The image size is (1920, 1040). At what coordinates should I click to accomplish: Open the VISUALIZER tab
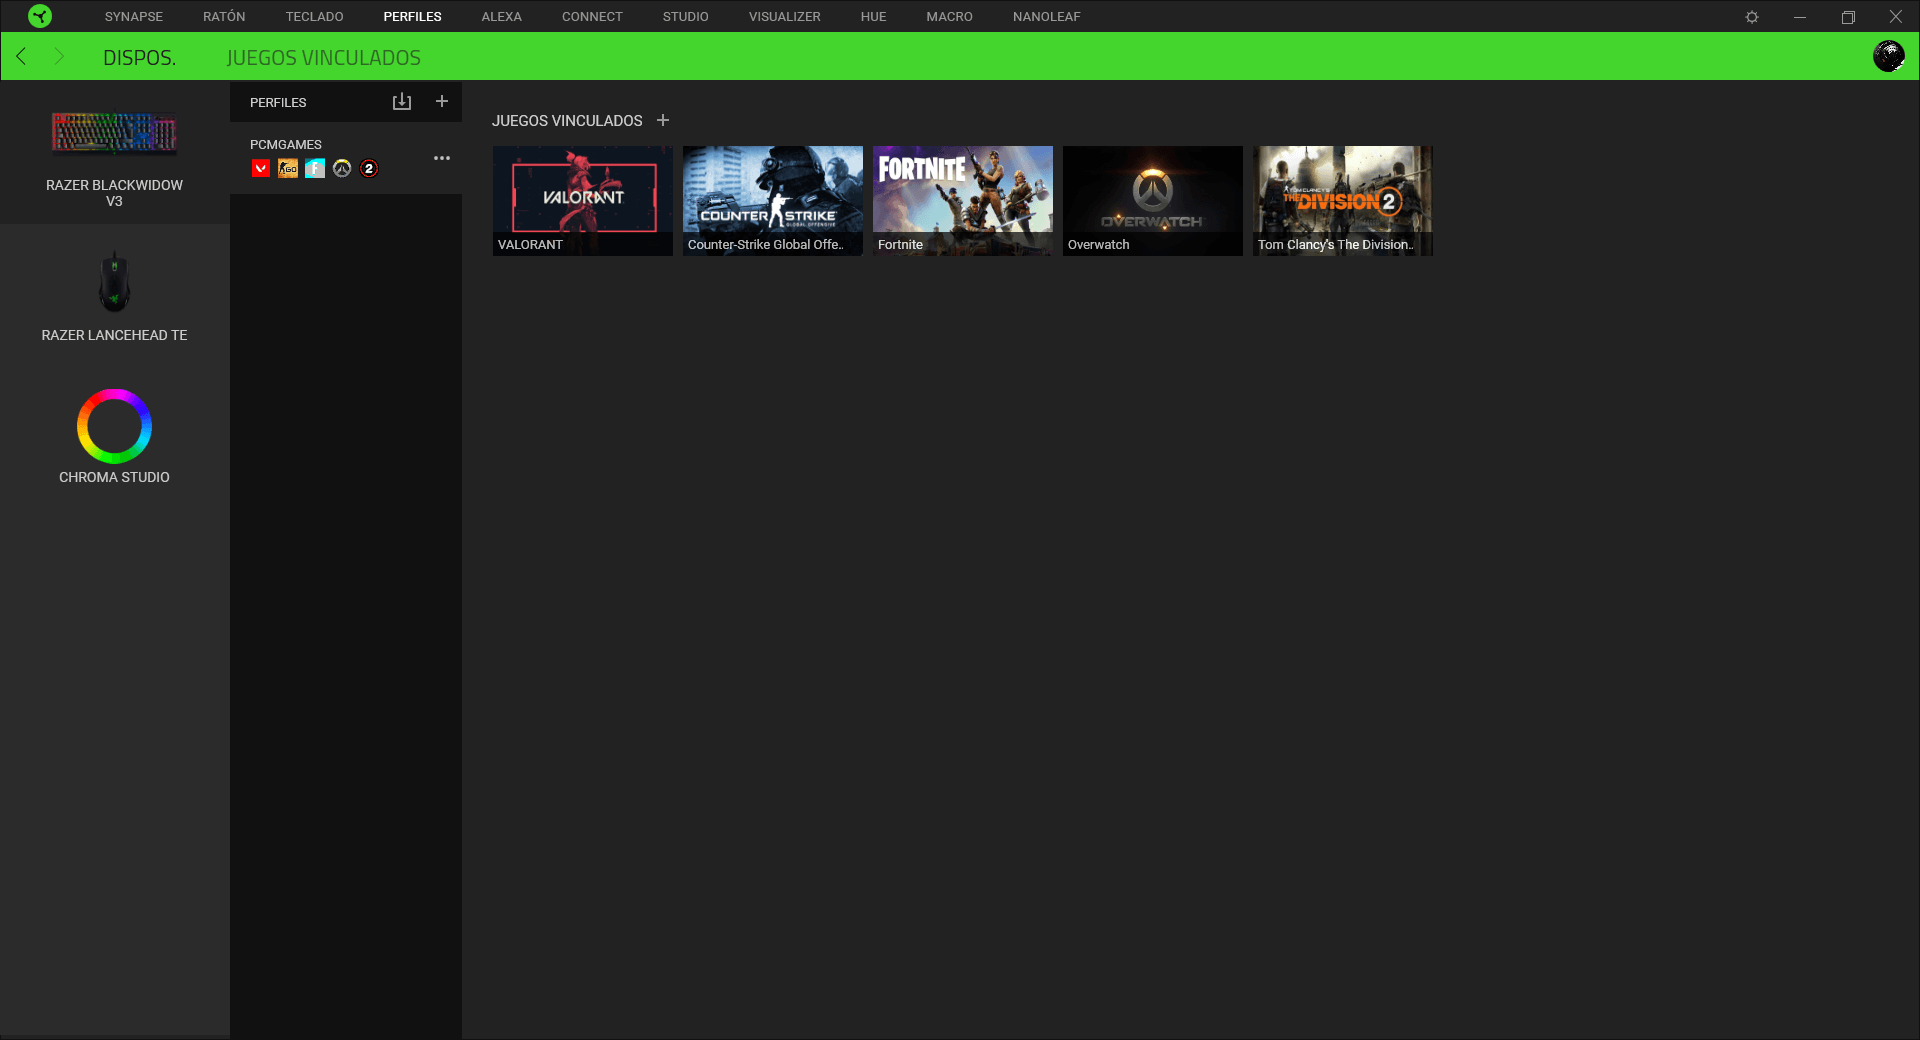[x=784, y=17]
